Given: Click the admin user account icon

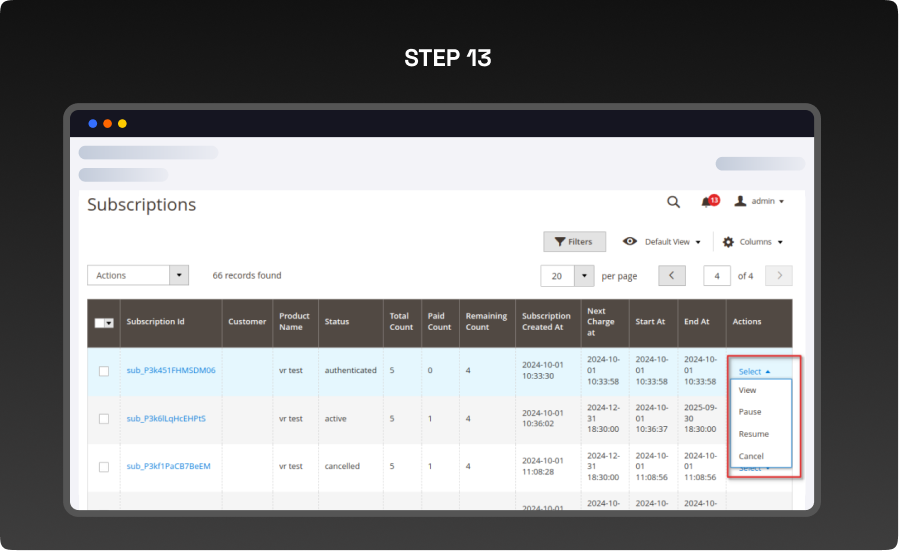Looking at the screenshot, I should tap(740, 201).
